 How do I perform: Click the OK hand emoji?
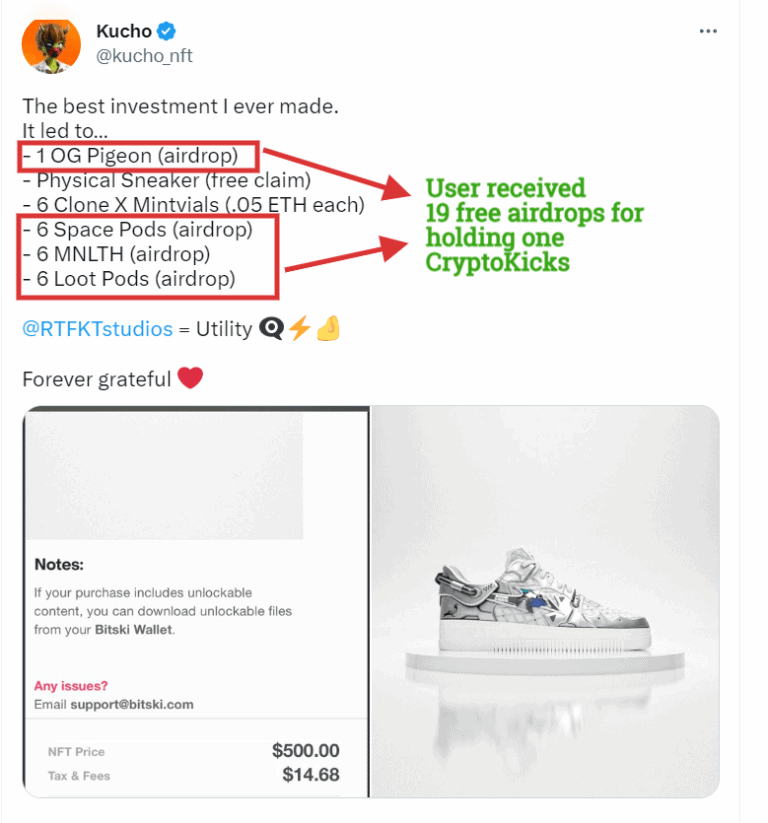click(x=328, y=329)
